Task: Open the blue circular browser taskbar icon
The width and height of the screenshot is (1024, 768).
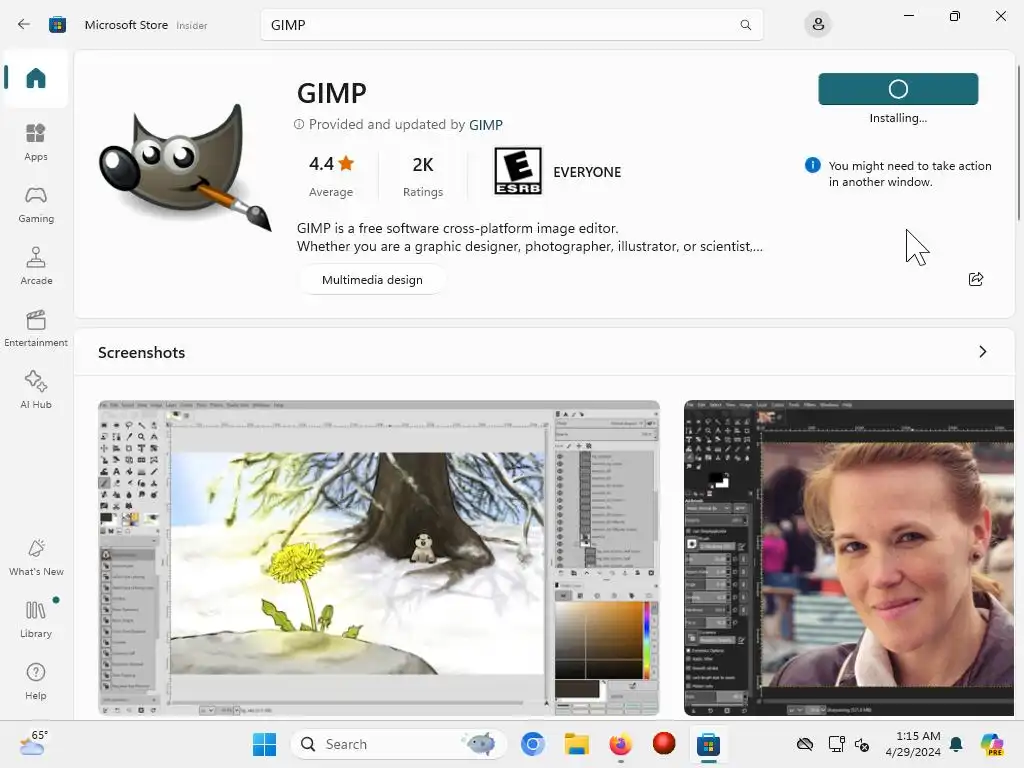Action: click(533, 744)
